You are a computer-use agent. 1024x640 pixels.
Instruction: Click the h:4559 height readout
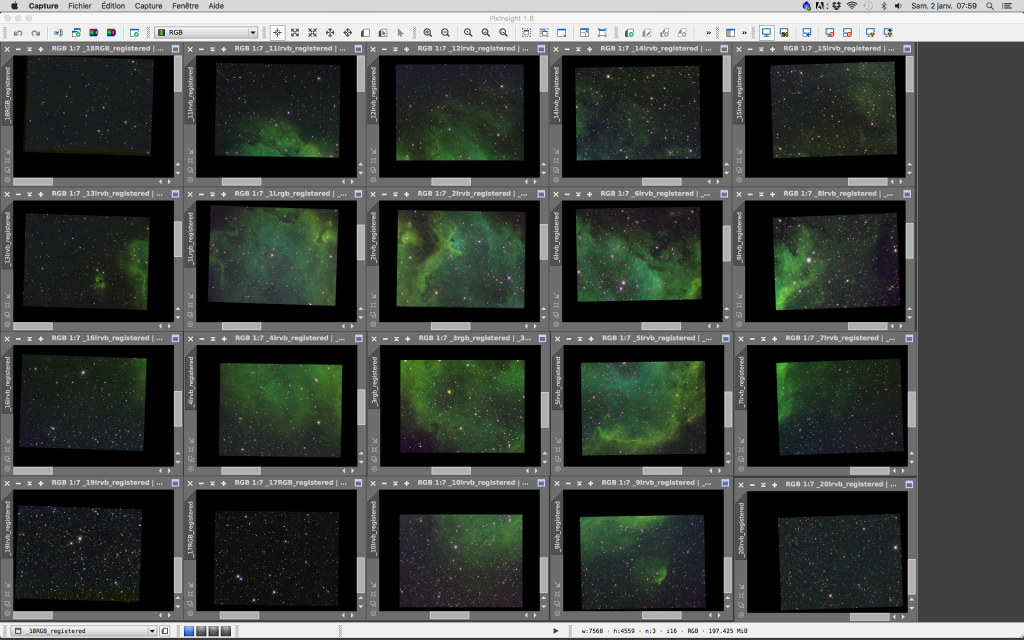coord(624,632)
